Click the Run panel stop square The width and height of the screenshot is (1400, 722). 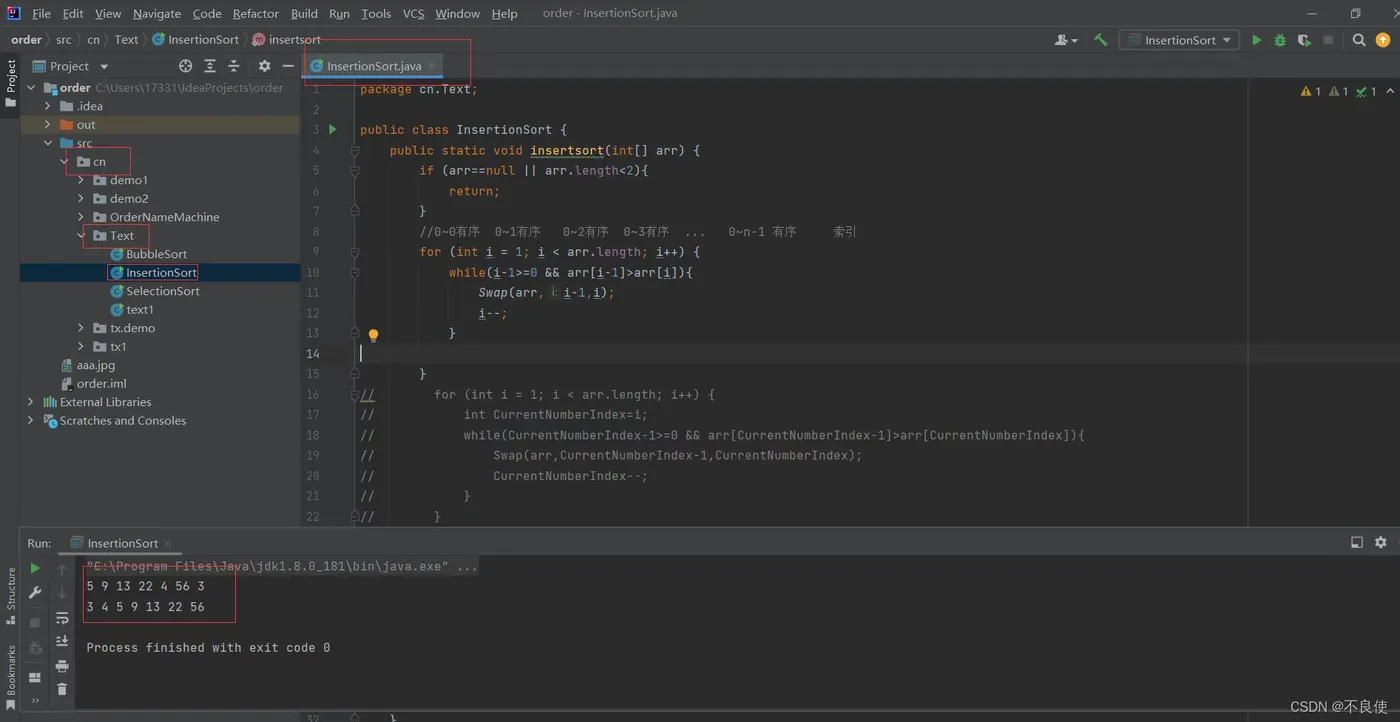pyautogui.click(x=35, y=622)
